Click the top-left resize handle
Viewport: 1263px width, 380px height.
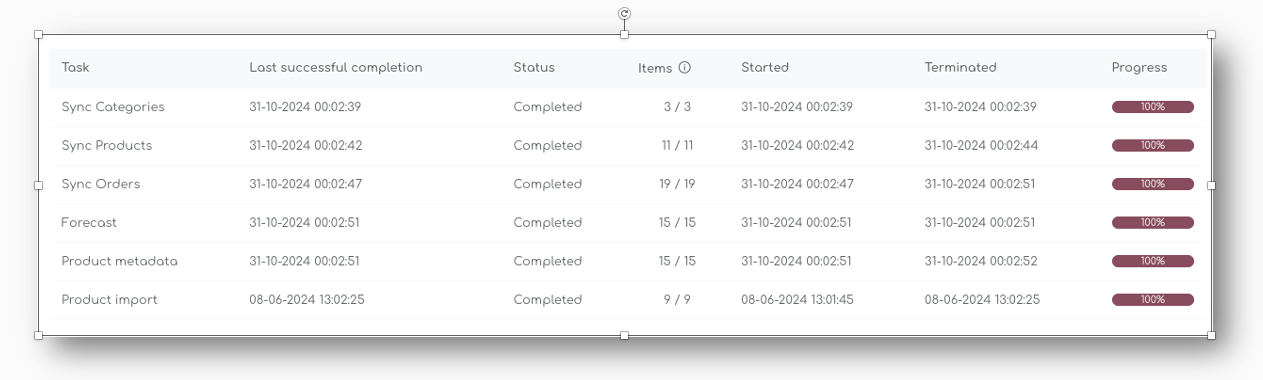point(39,34)
